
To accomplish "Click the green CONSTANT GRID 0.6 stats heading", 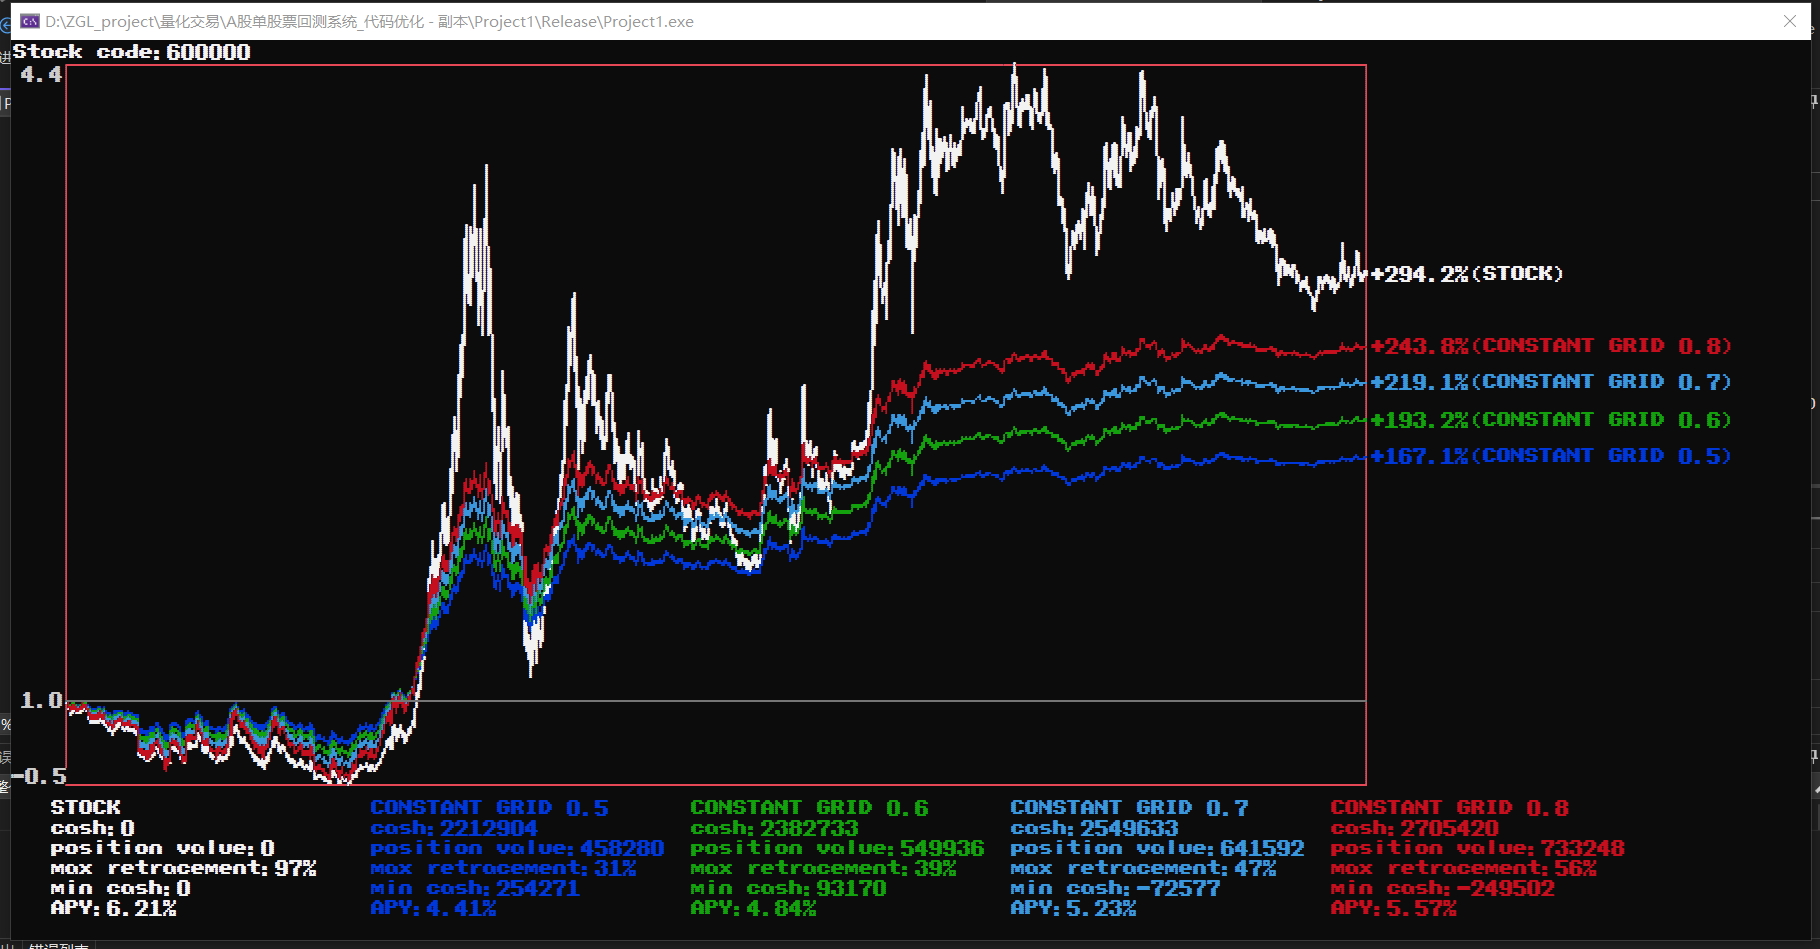I will (809, 807).
